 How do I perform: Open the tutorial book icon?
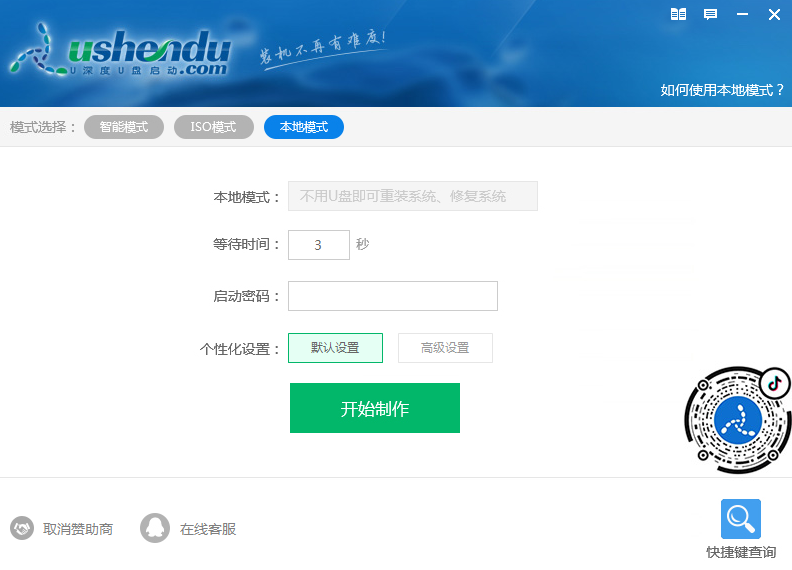(678, 14)
